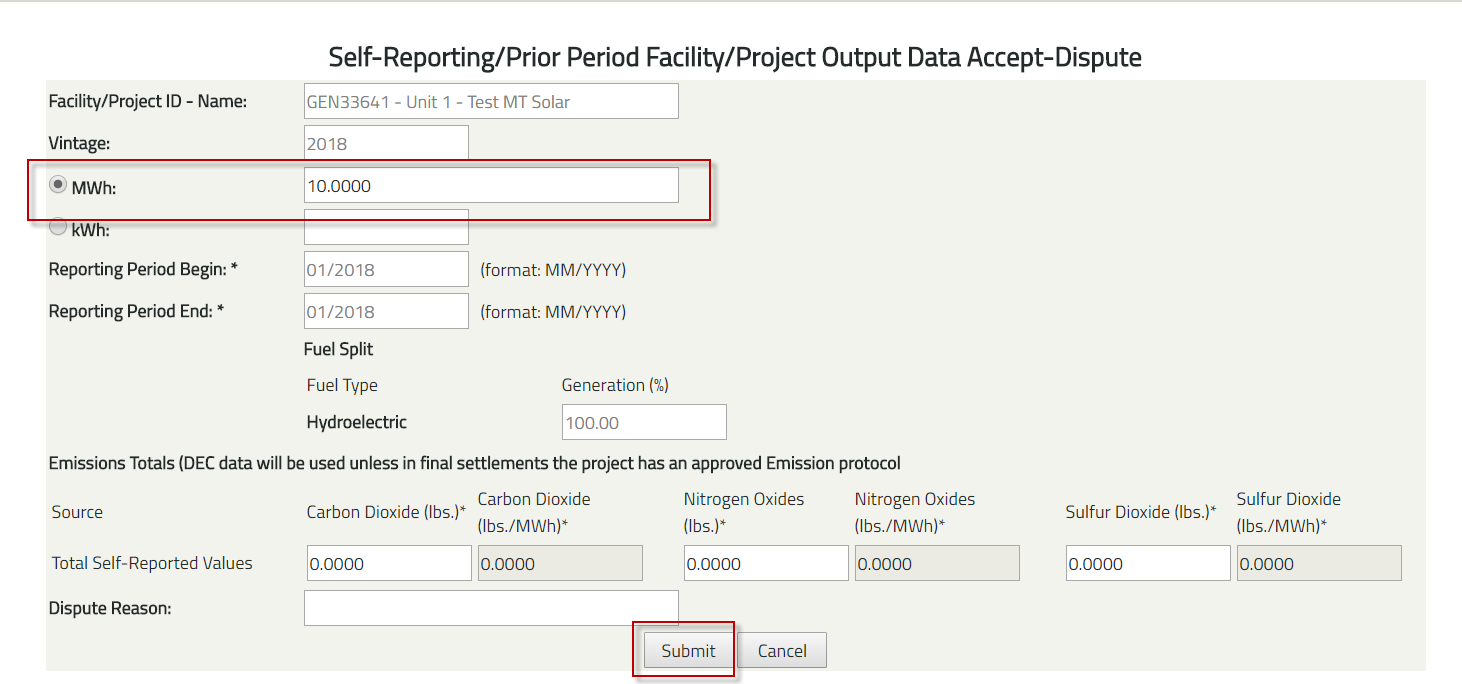This screenshot has height=684, width=1462.
Task: Click the empty kWh input field
Action: click(x=386, y=227)
